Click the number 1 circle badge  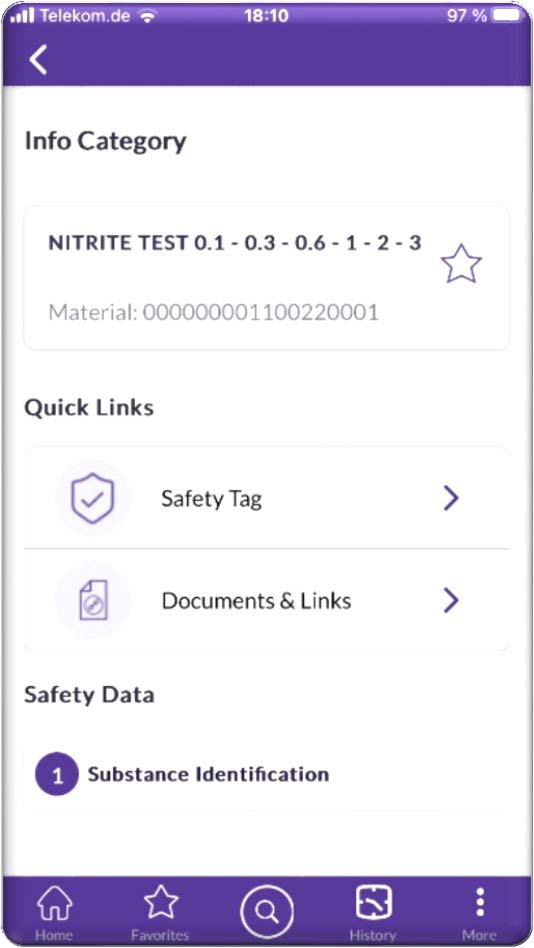(57, 774)
